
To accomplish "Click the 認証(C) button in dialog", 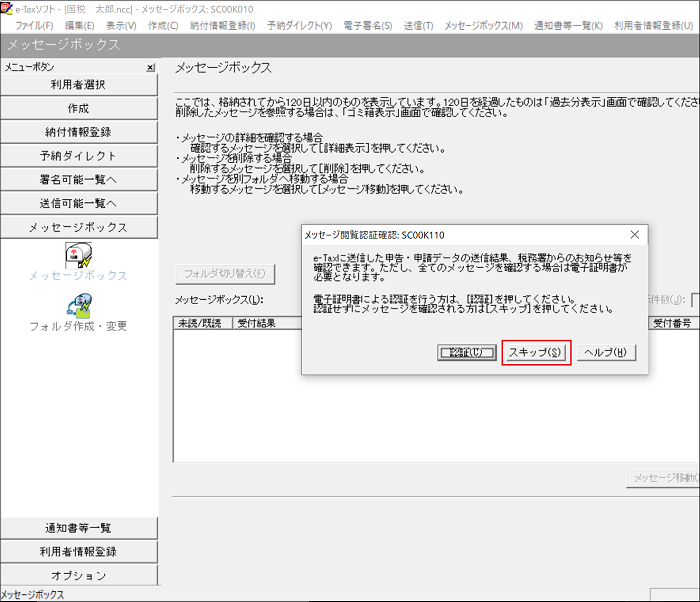I will 467,352.
